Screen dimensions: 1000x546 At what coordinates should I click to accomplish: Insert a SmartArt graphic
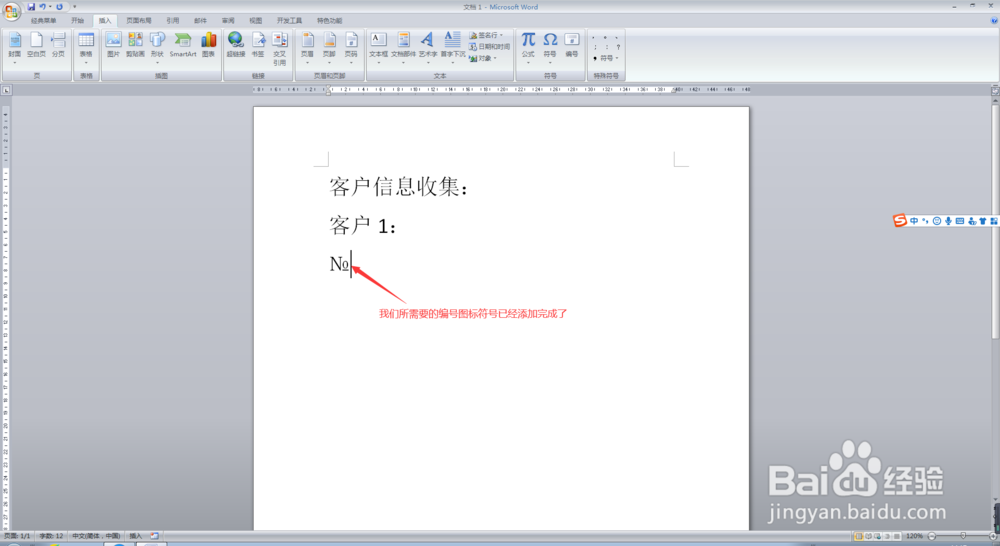[182, 45]
